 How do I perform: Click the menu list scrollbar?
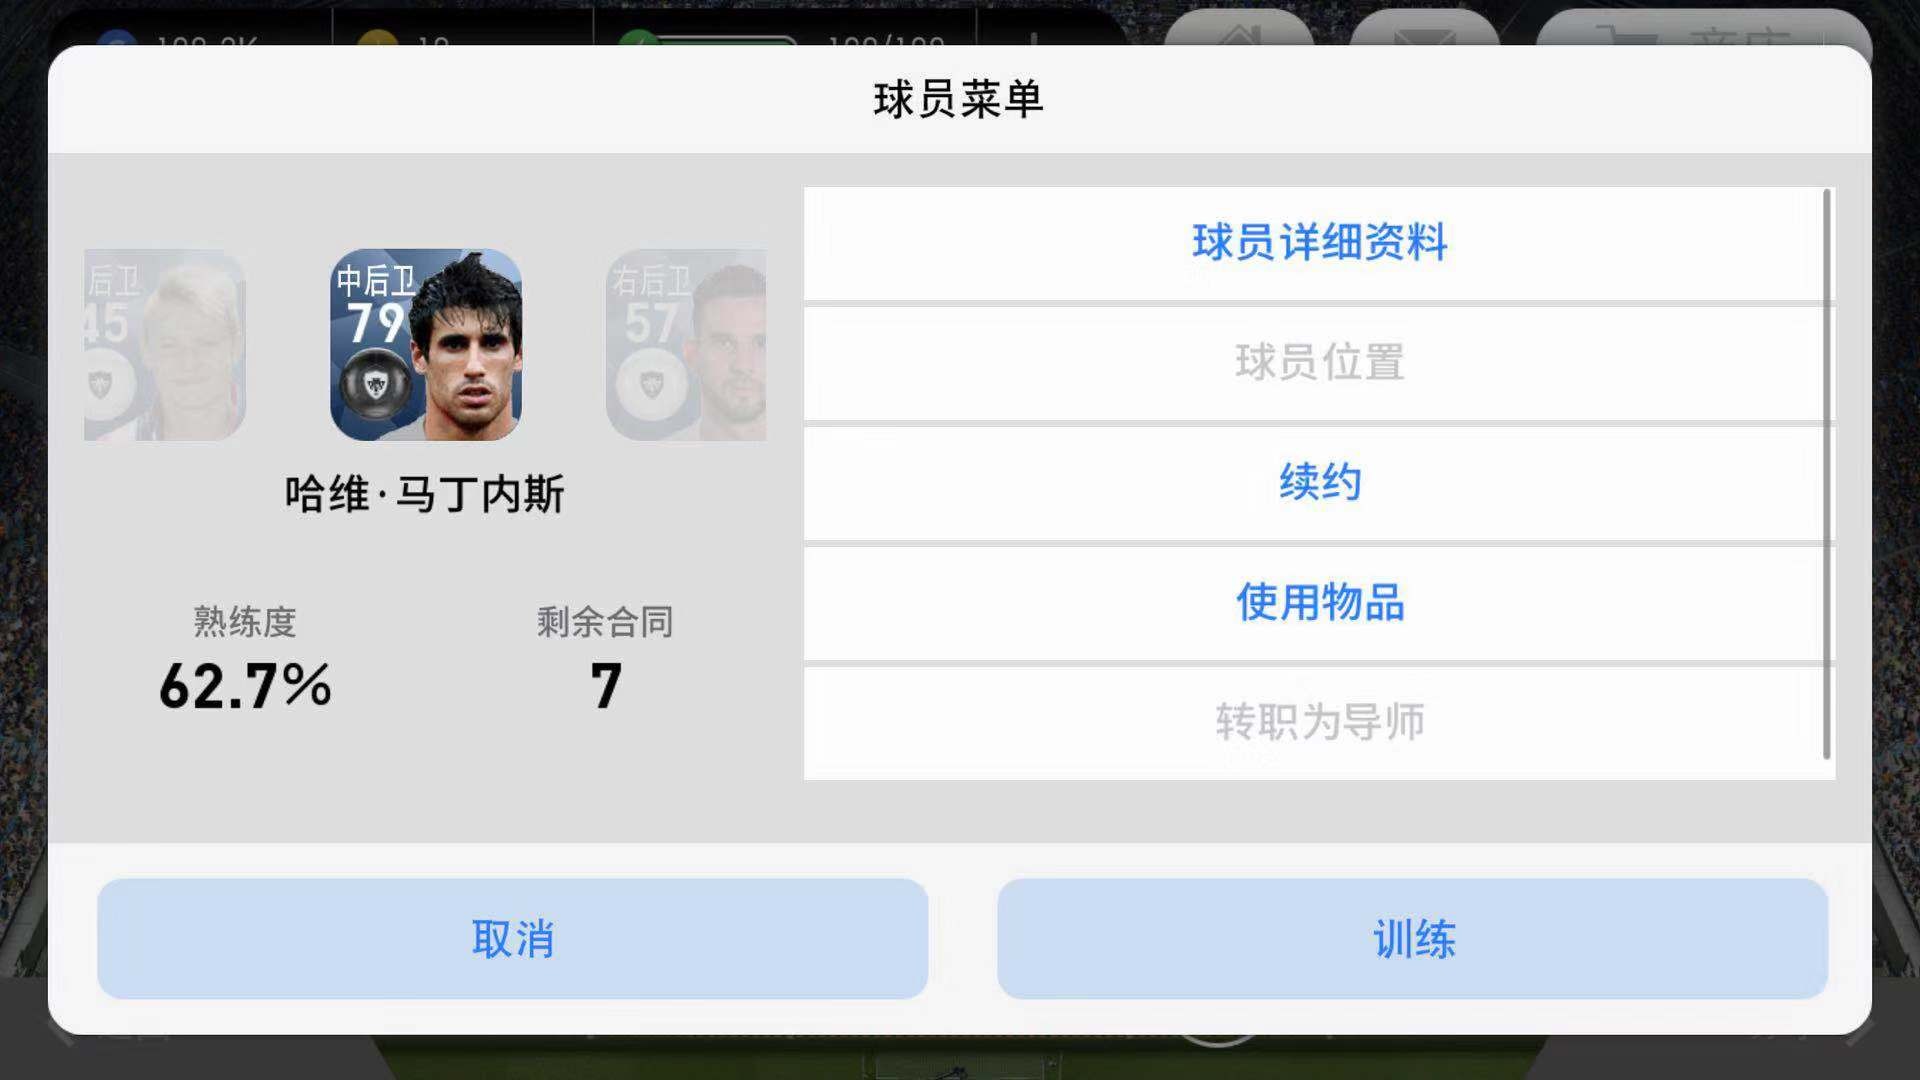1827,474
